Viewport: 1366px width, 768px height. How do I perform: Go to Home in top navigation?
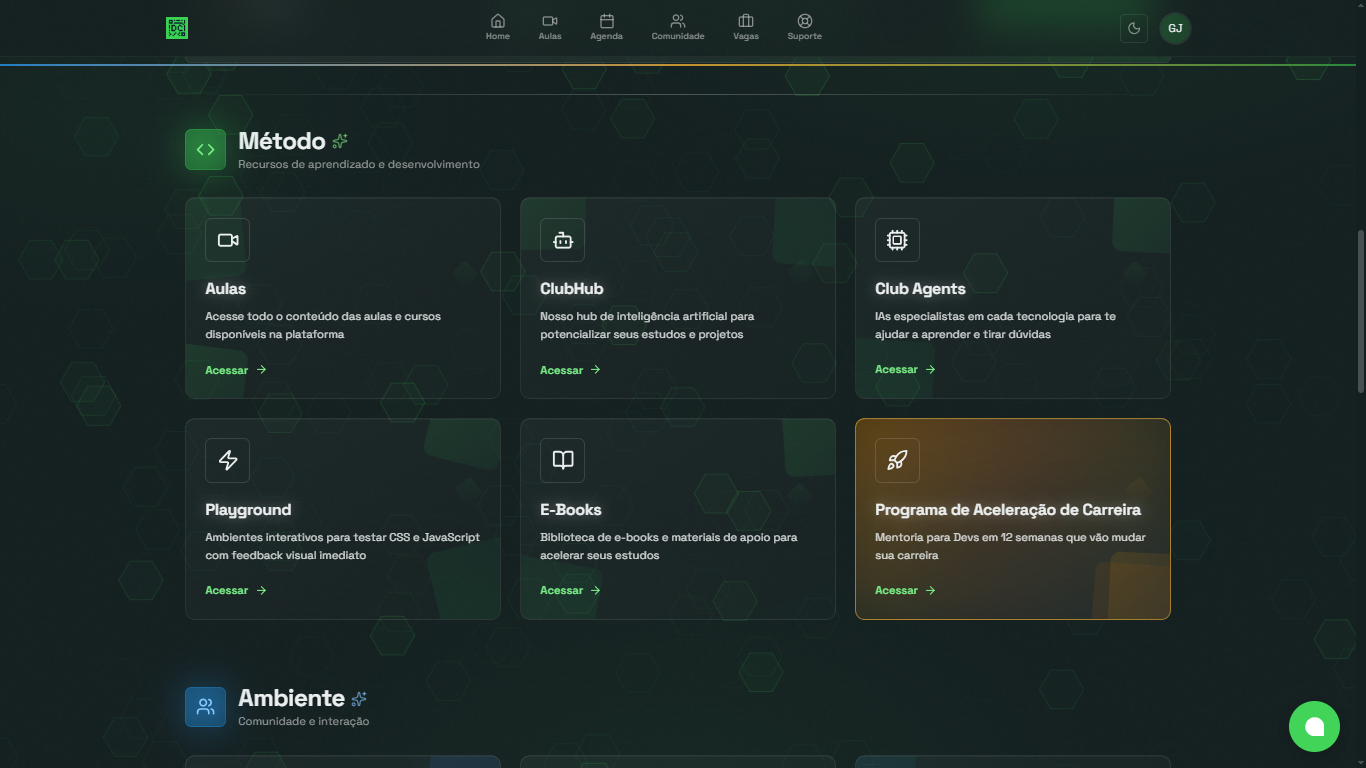498,27
